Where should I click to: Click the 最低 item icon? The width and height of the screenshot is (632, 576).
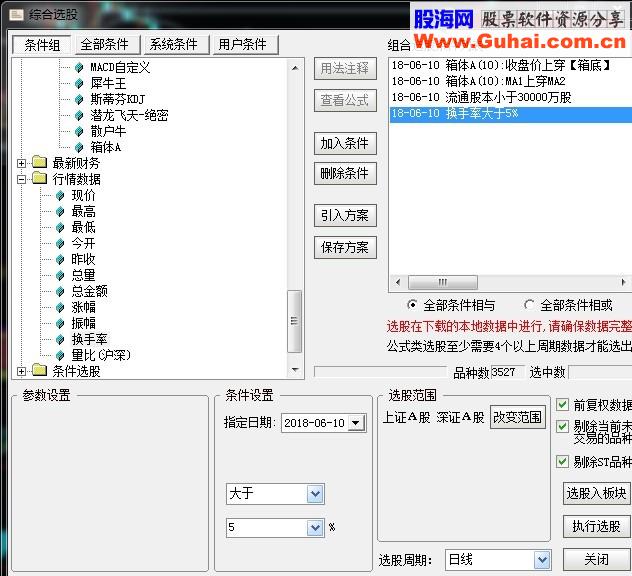coord(60,227)
